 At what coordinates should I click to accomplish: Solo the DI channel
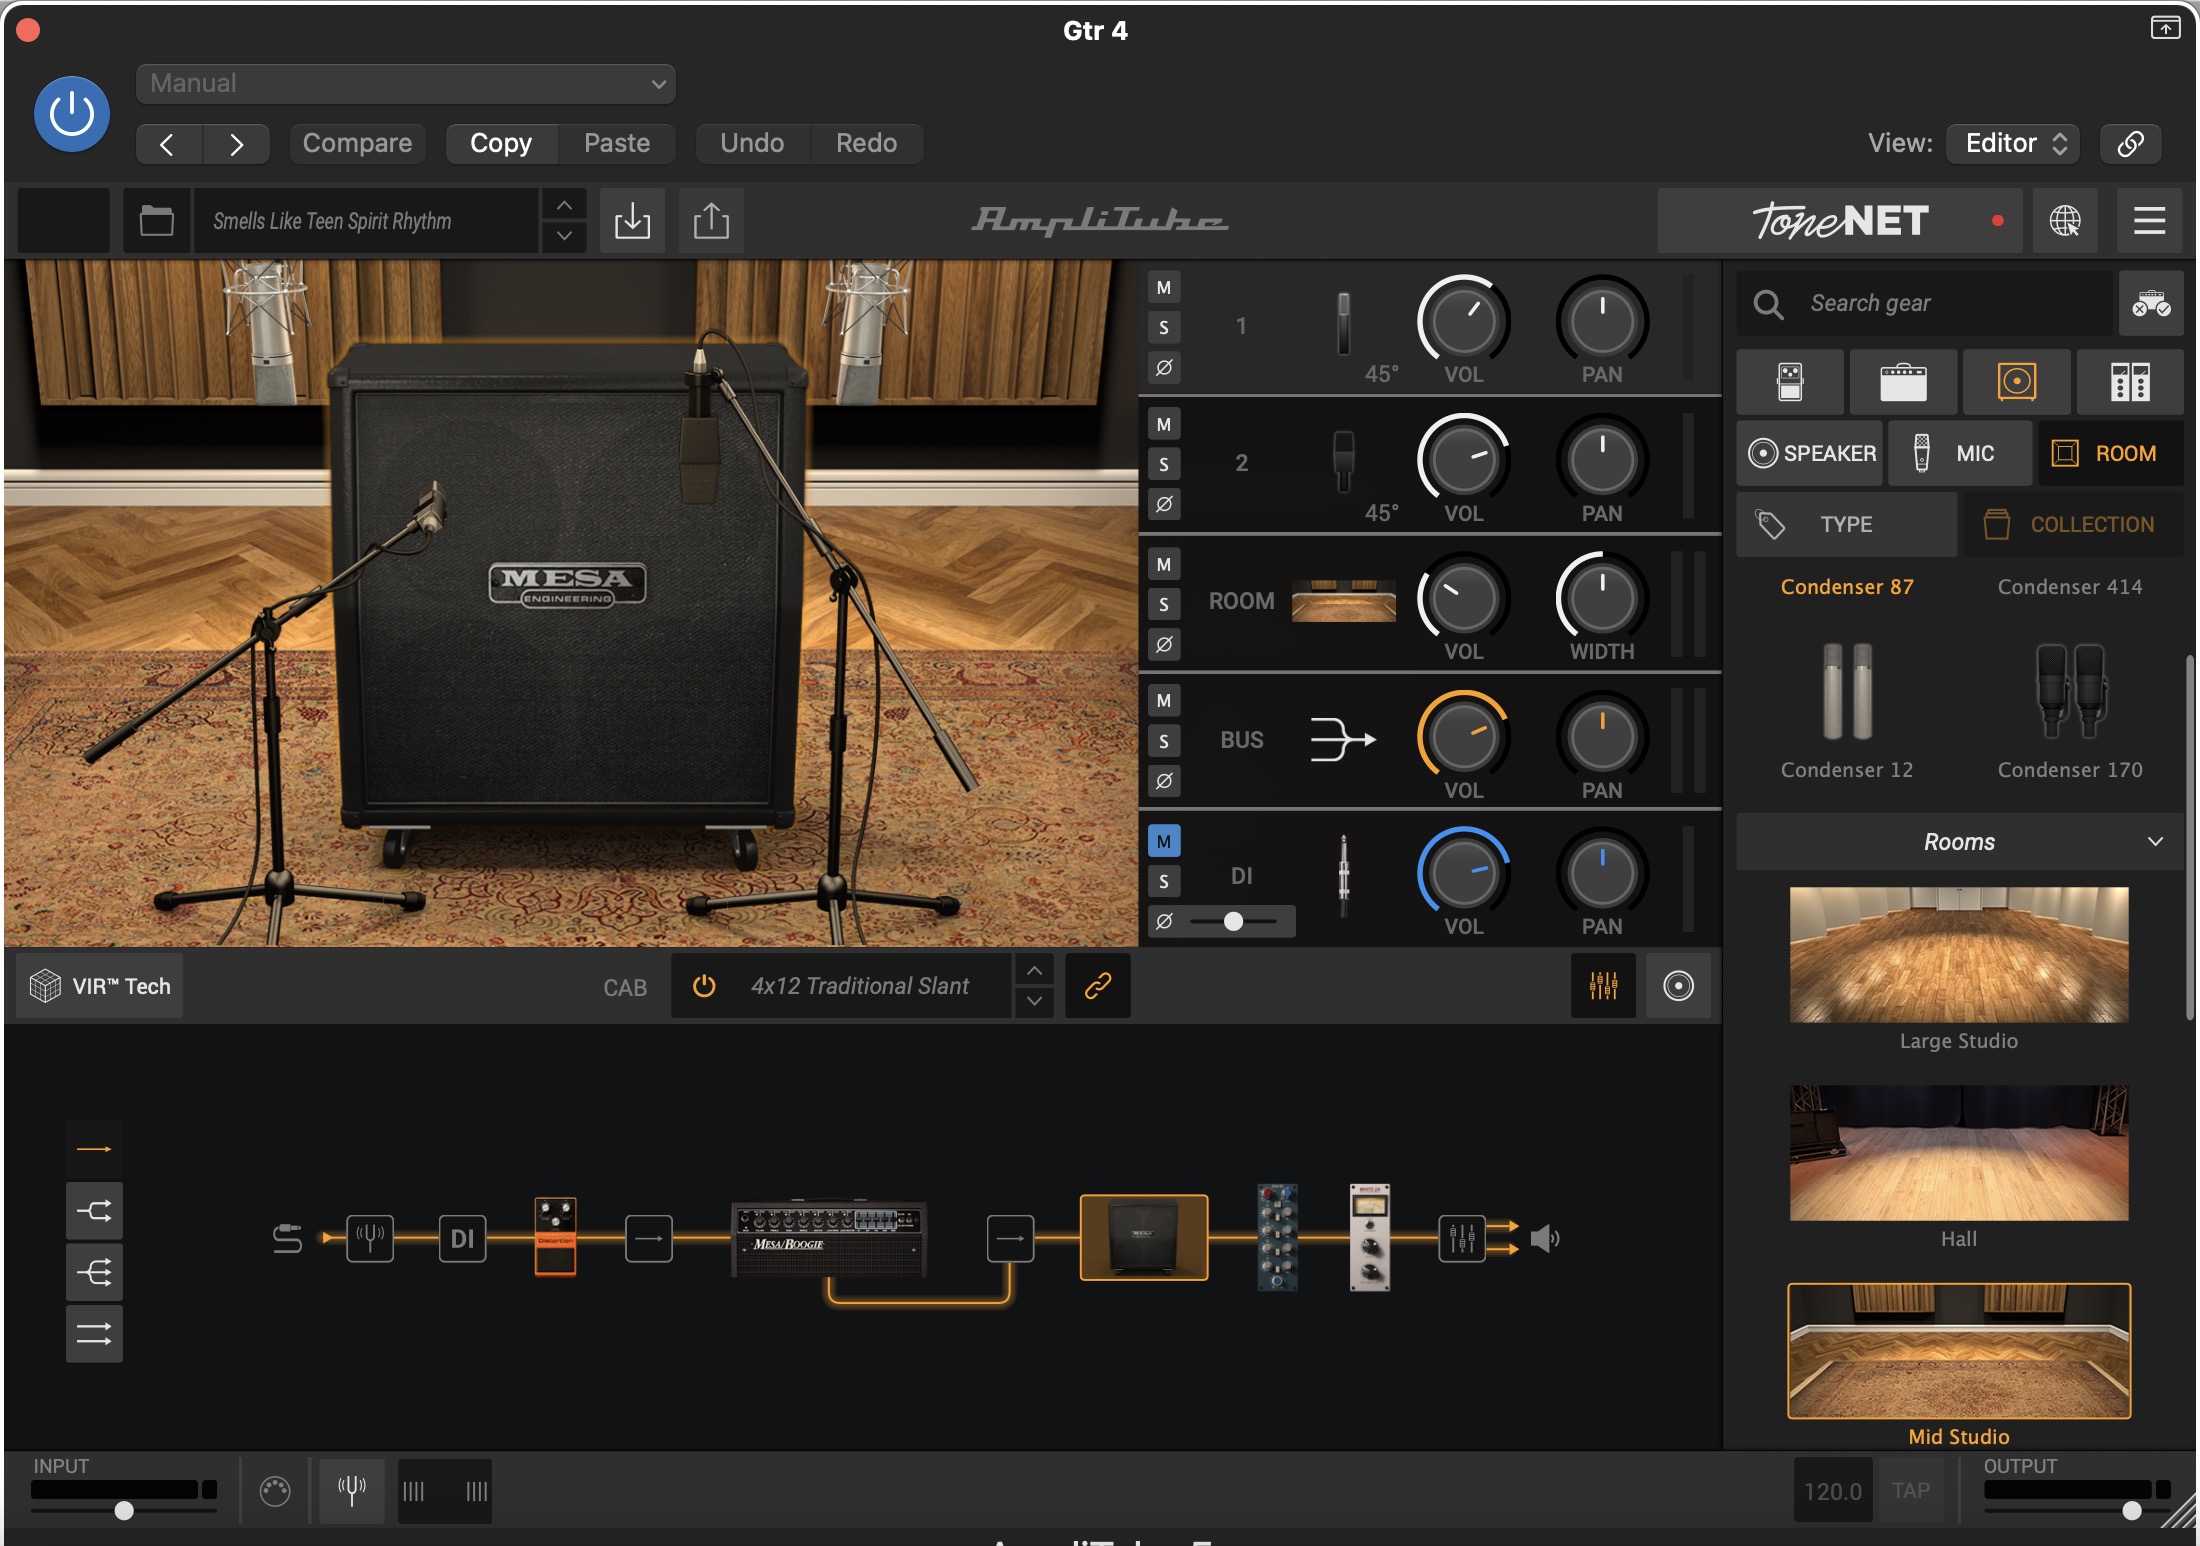click(x=1164, y=881)
